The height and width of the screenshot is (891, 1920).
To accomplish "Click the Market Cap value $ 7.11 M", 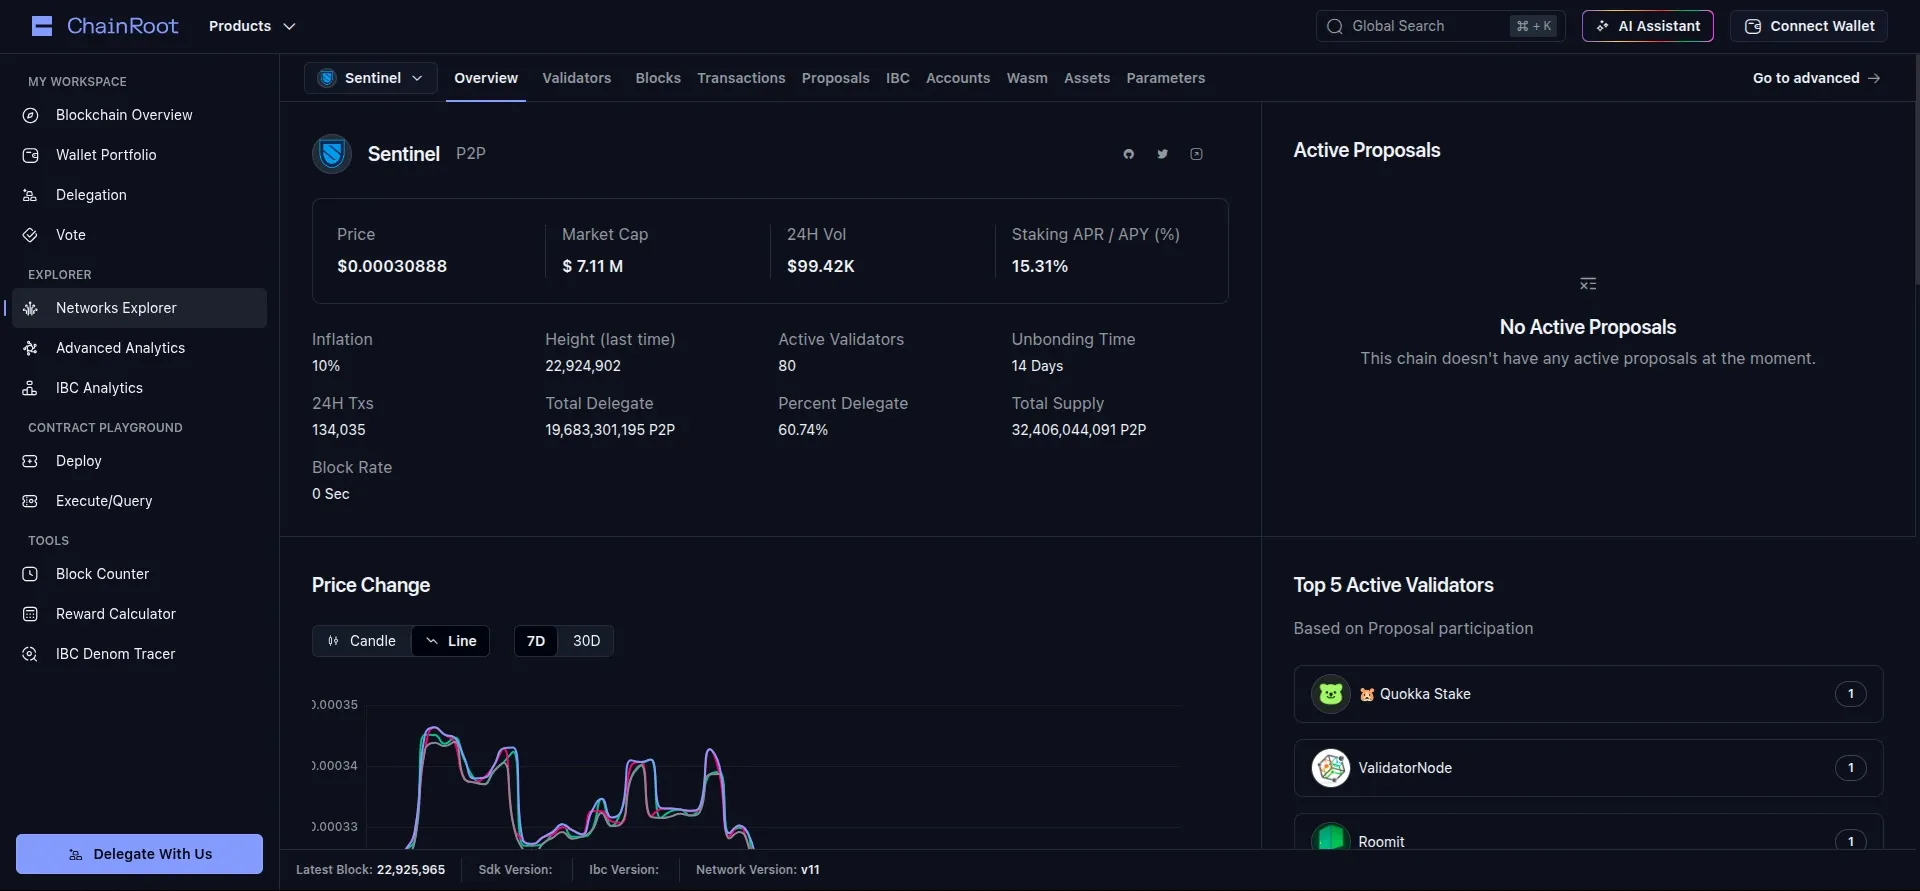I will point(592,266).
